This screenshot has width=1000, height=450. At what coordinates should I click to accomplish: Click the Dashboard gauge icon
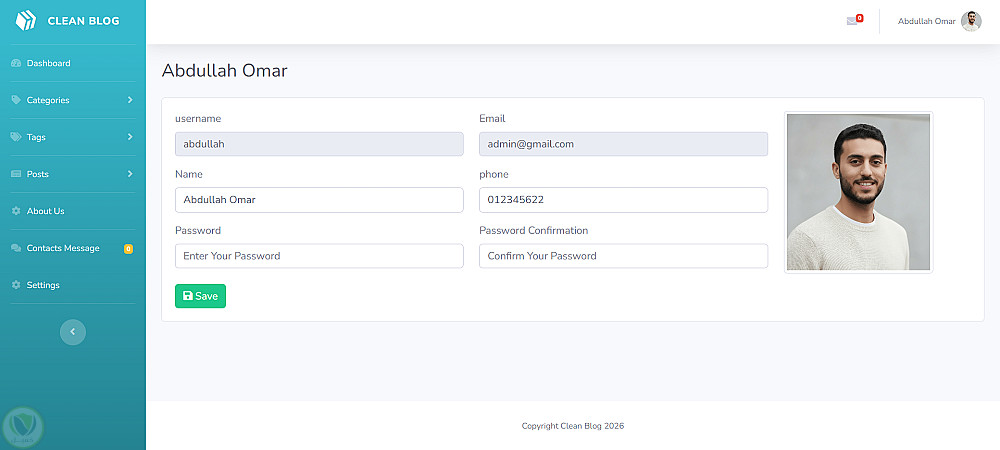click(16, 63)
